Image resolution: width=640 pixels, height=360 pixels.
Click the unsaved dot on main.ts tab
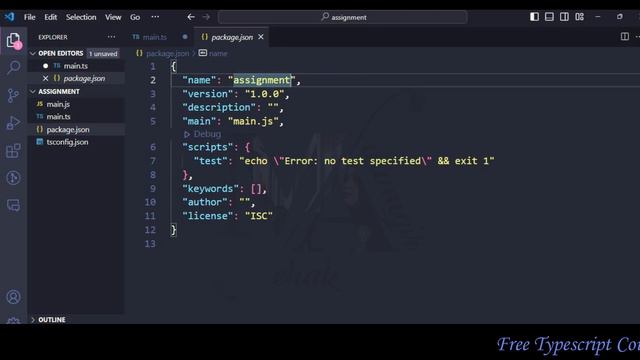(x=185, y=37)
